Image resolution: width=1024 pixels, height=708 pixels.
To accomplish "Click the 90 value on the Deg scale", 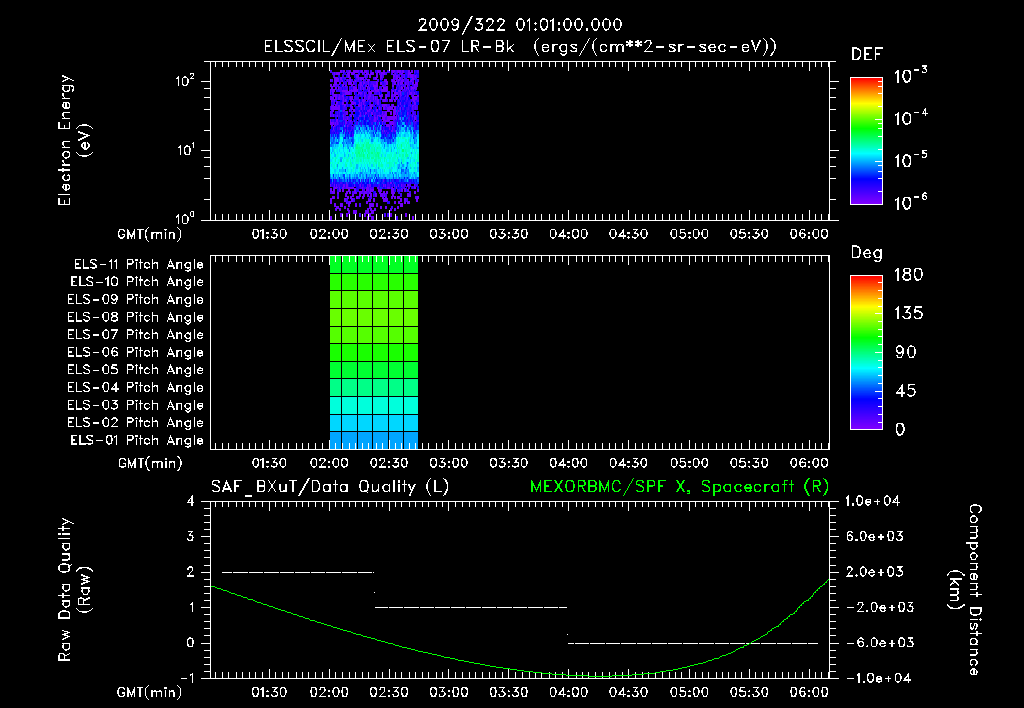I will coord(906,352).
